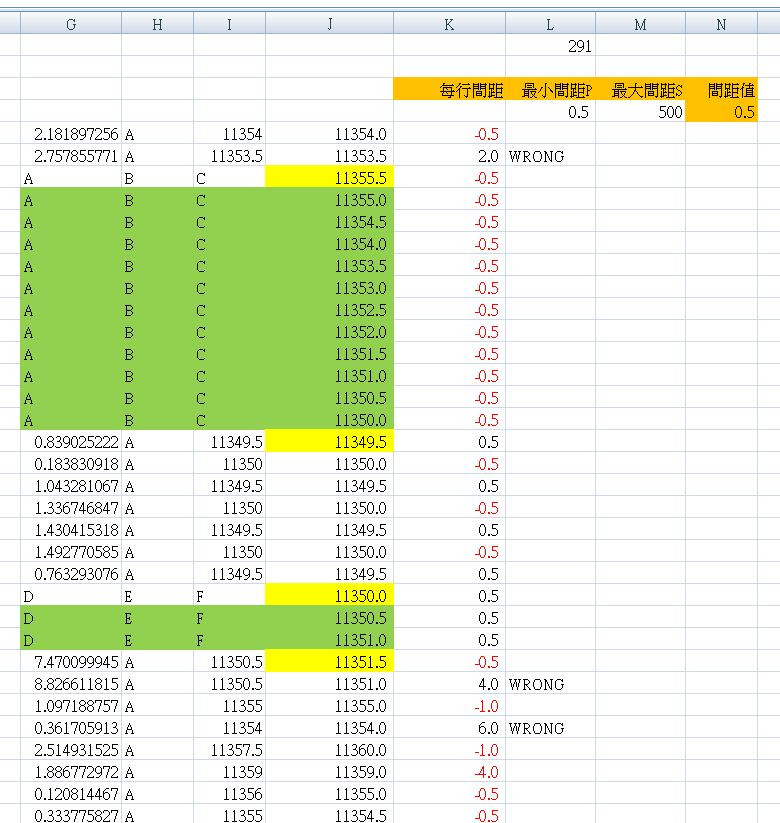Select column J header

click(x=330, y=24)
